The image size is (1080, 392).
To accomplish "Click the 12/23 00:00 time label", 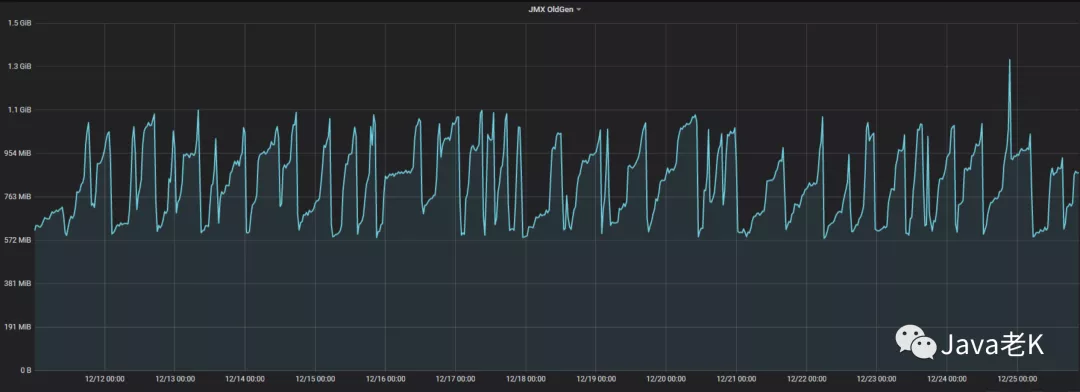I will click(x=877, y=379).
